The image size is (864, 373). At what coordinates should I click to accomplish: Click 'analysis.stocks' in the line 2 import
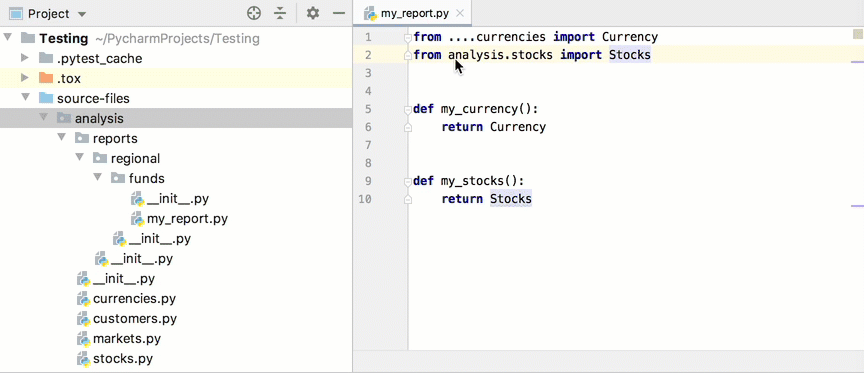click(x=500, y=55)
